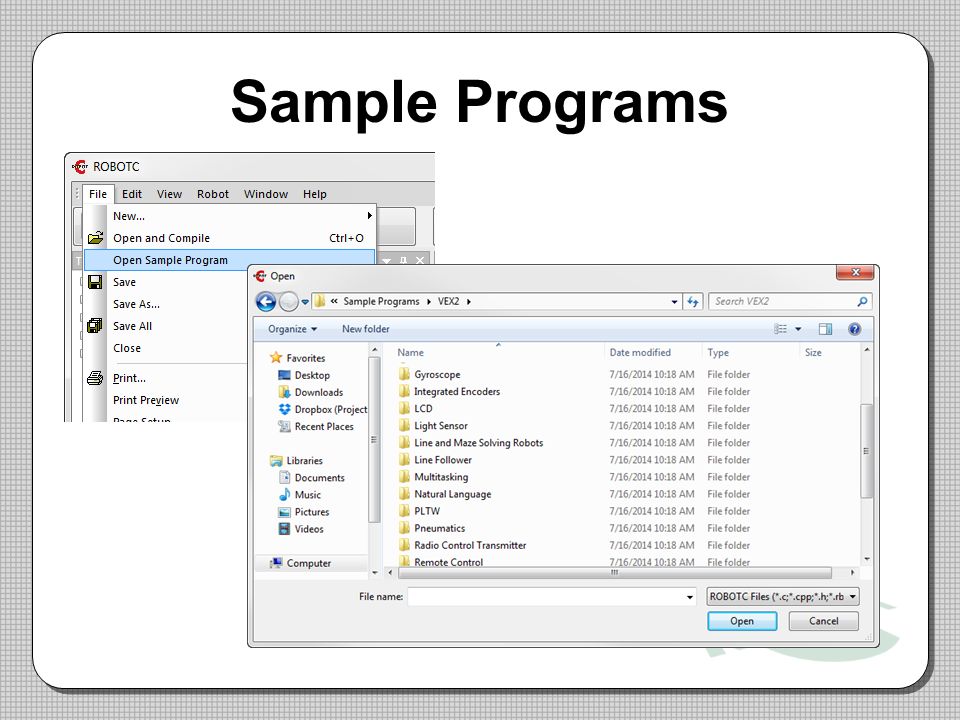Select Downloads in navigation pane
Viewport: 960px width, 720px height.
coord(310,392)
